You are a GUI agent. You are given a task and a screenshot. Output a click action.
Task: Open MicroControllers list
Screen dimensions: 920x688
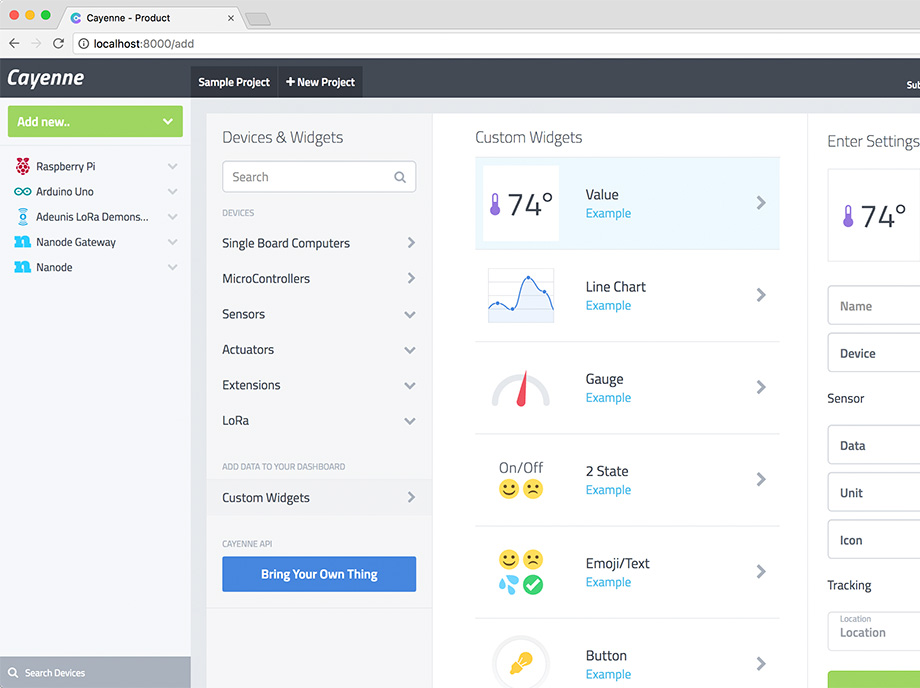(x=319, y=279)
